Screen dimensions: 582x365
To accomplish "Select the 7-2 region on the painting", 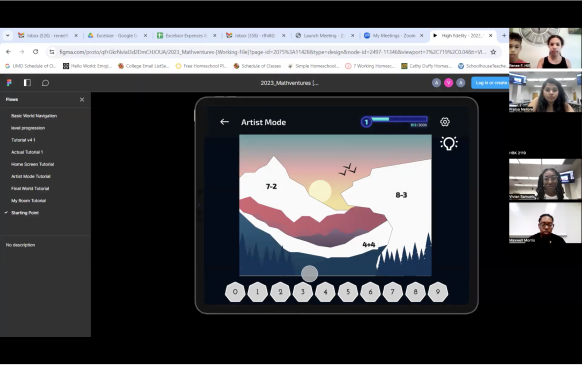I will pyautogui.click(x=271, y=186).
